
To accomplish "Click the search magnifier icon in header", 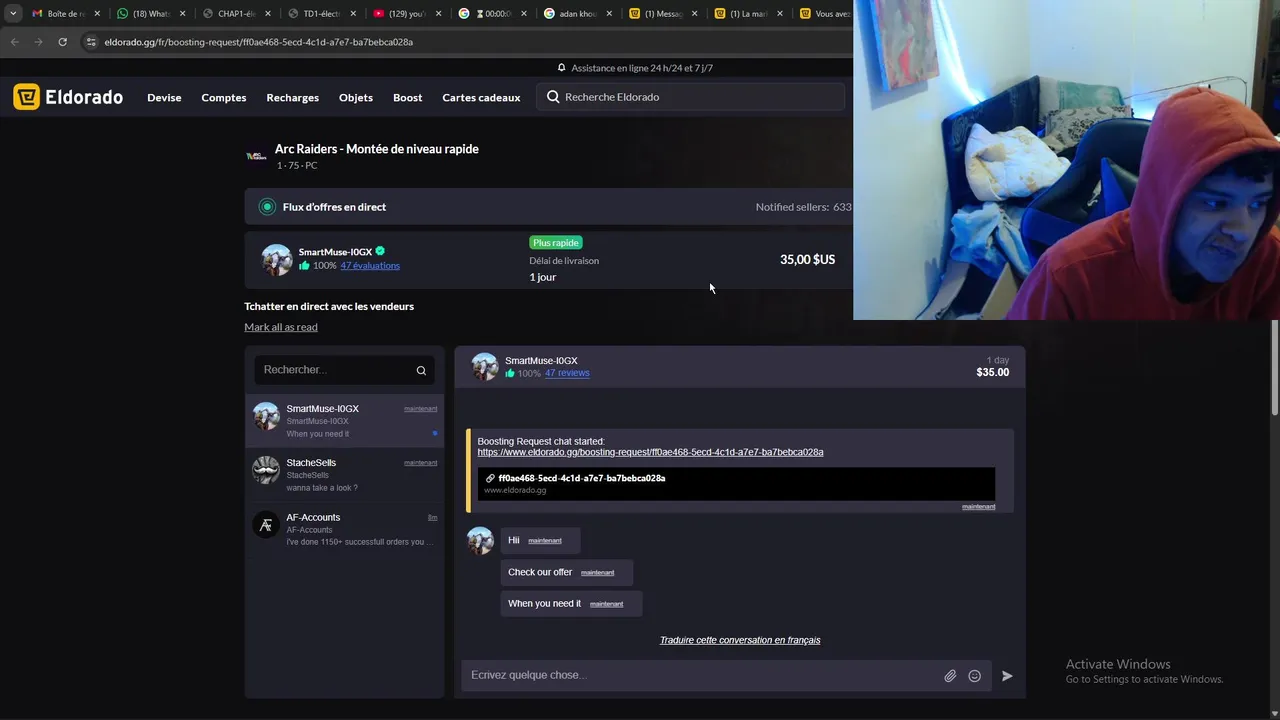I will [553, 97].
